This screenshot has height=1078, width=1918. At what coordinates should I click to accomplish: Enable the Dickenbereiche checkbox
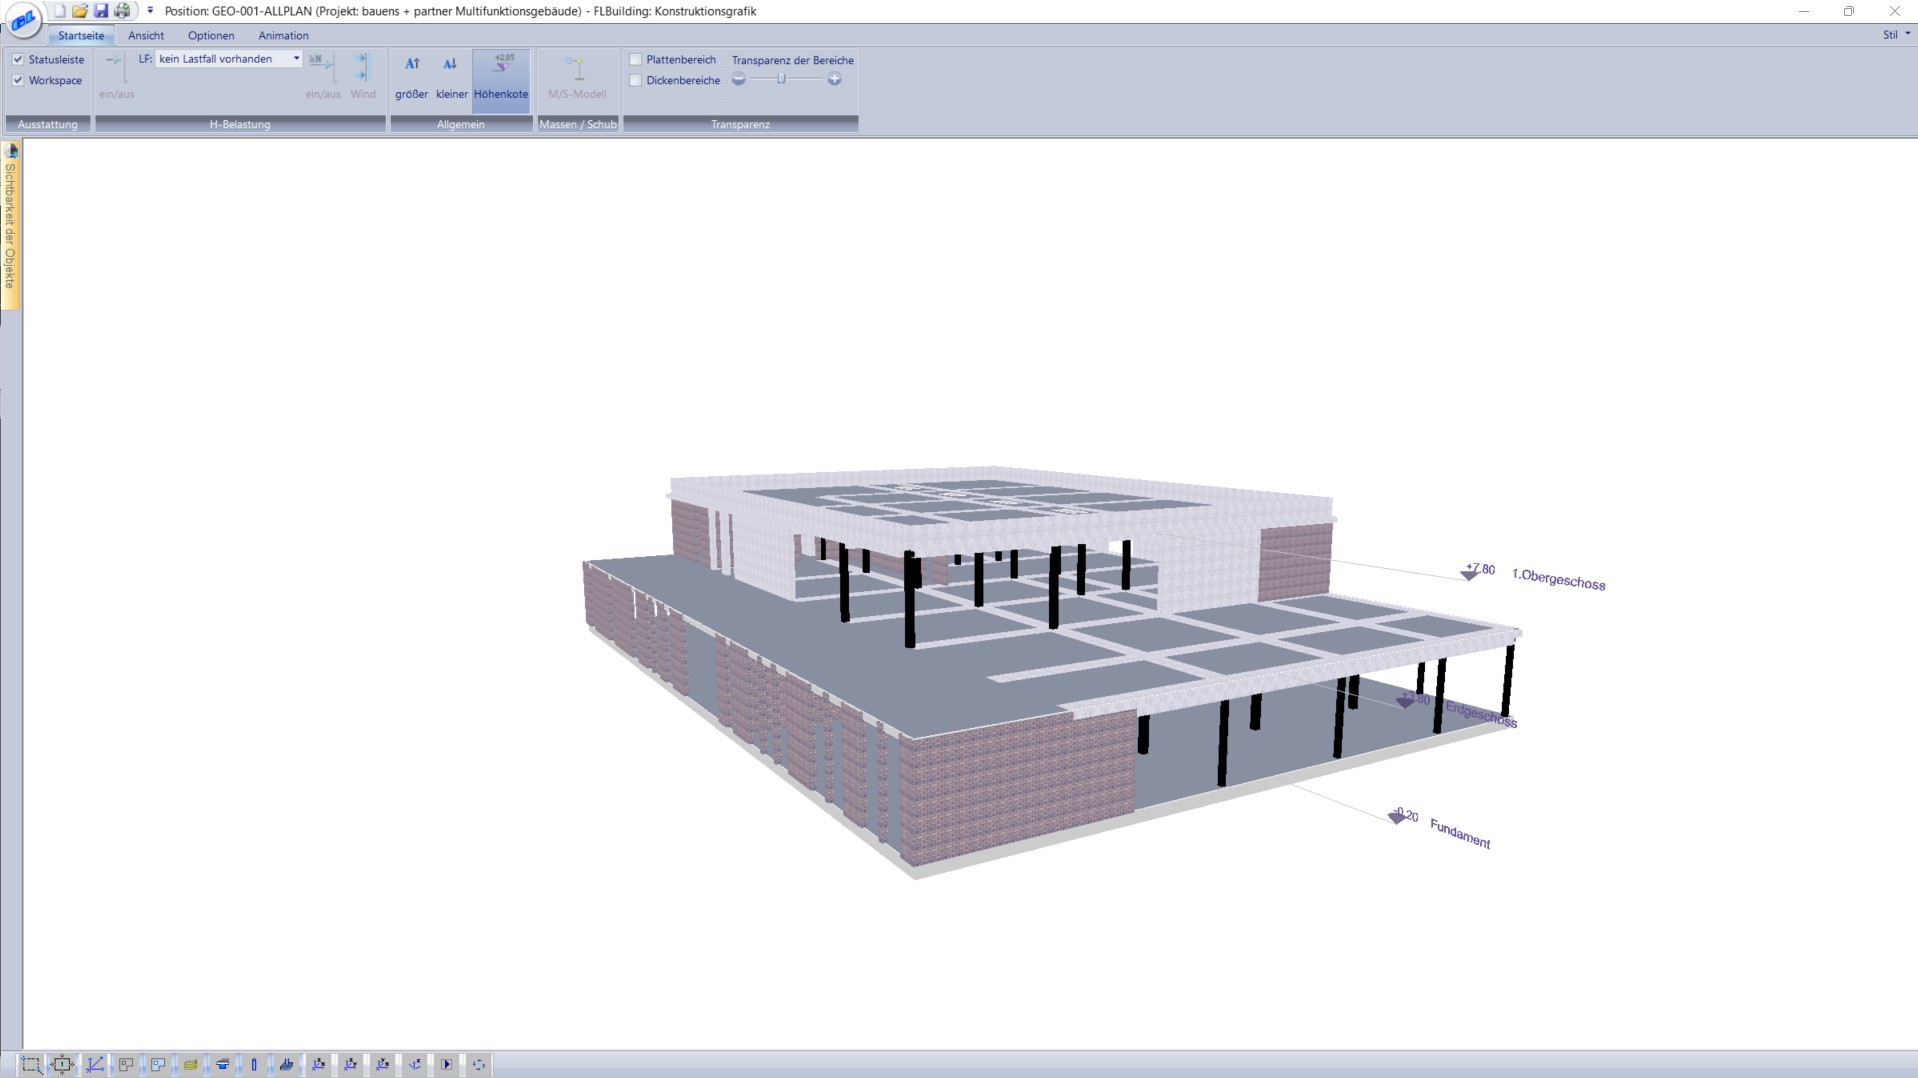click(635, 80)
